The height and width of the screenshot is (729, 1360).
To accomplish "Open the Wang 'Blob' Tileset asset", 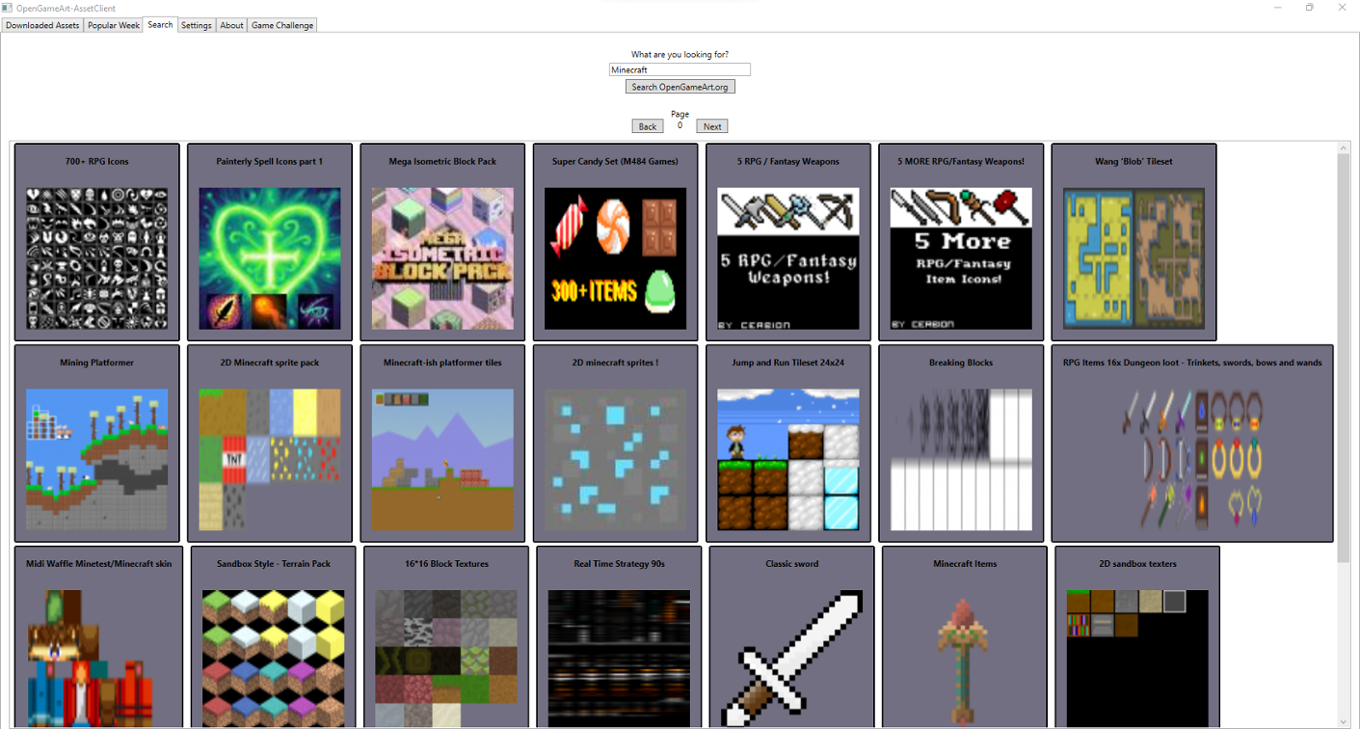I will click(1134, 241).
